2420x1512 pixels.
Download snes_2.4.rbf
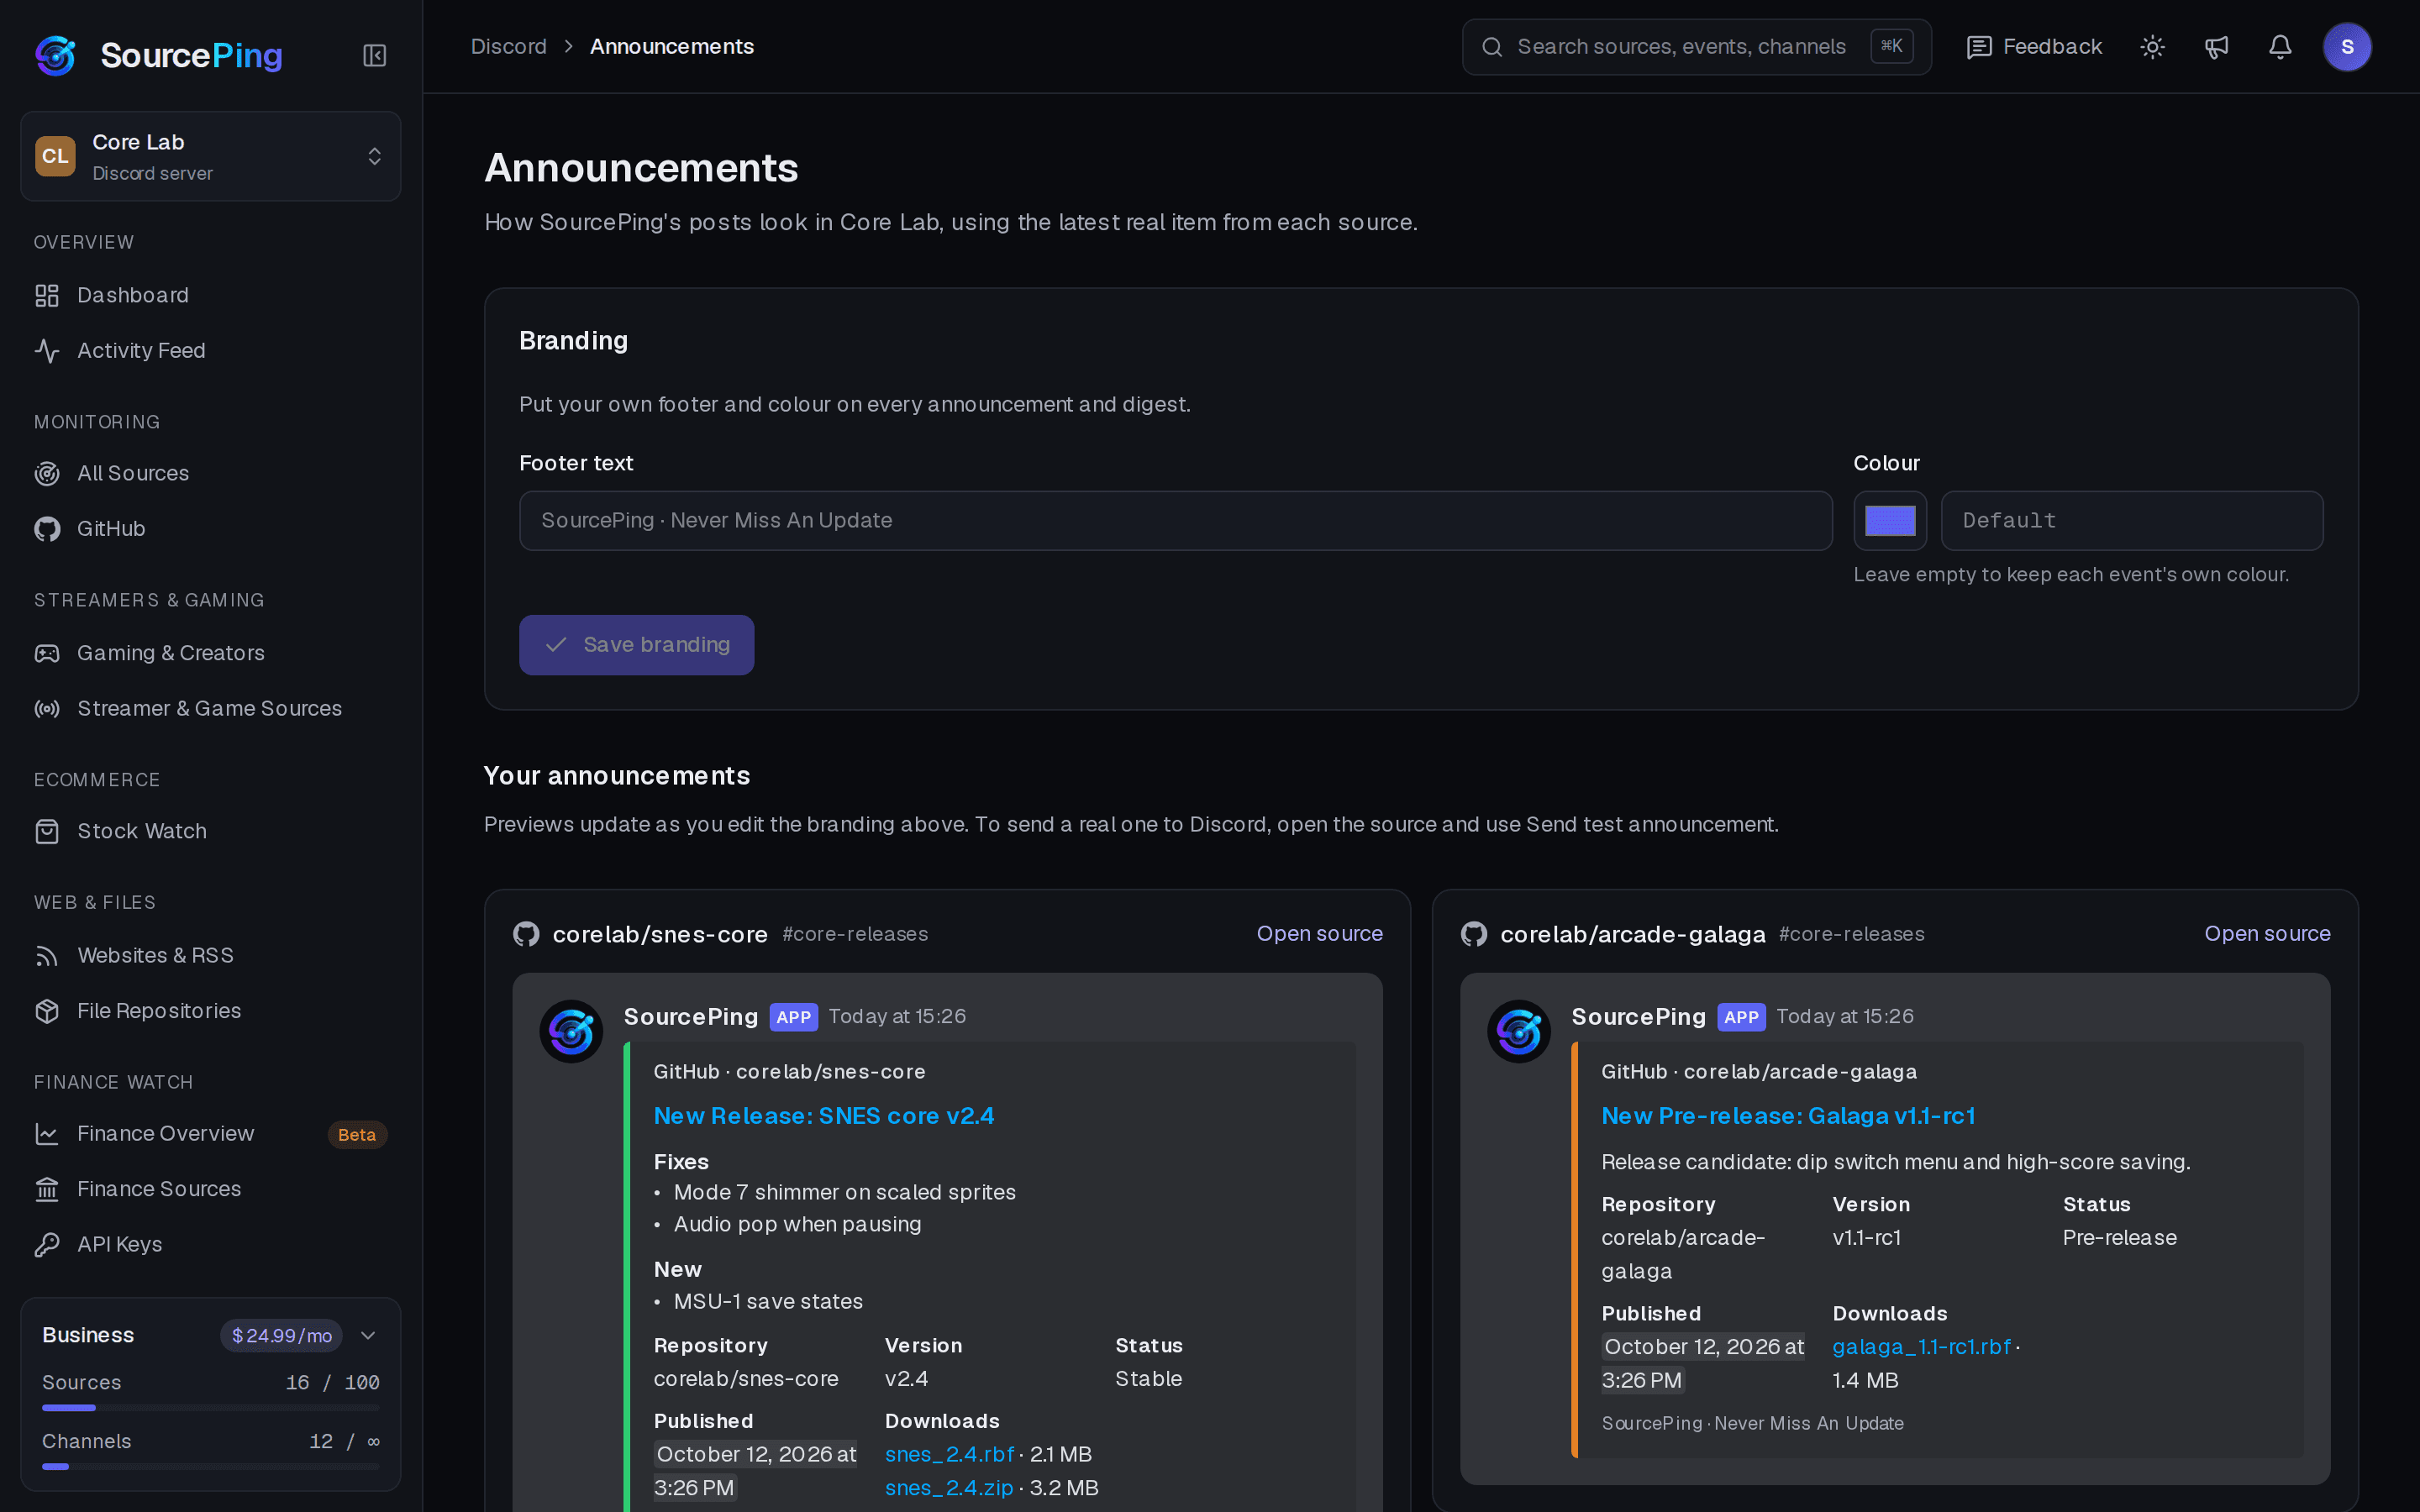[949, 1454]
